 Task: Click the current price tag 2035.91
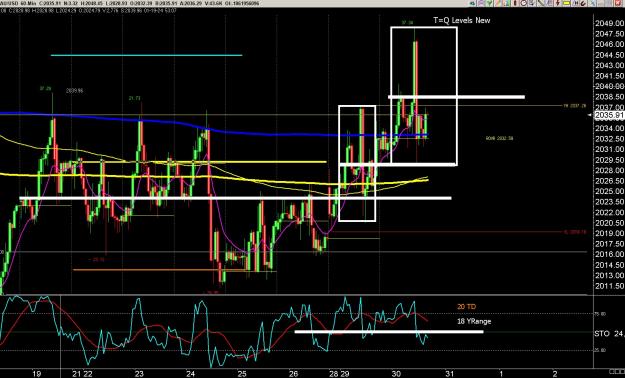pyautogui.click(x=609, y=116)
